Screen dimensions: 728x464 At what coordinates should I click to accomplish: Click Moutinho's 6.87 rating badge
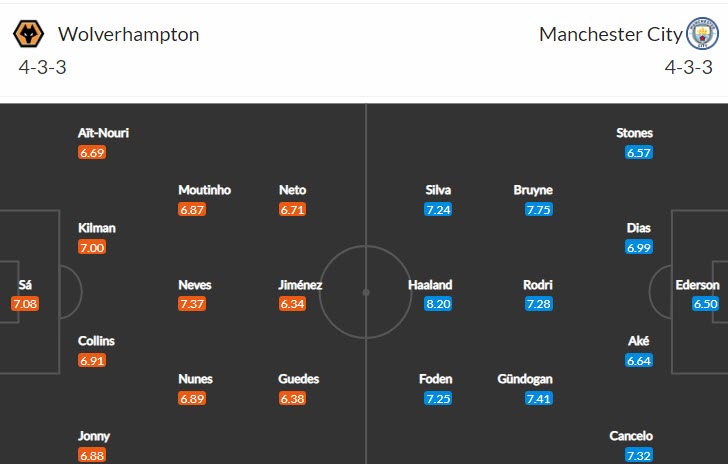click(192, 210)
